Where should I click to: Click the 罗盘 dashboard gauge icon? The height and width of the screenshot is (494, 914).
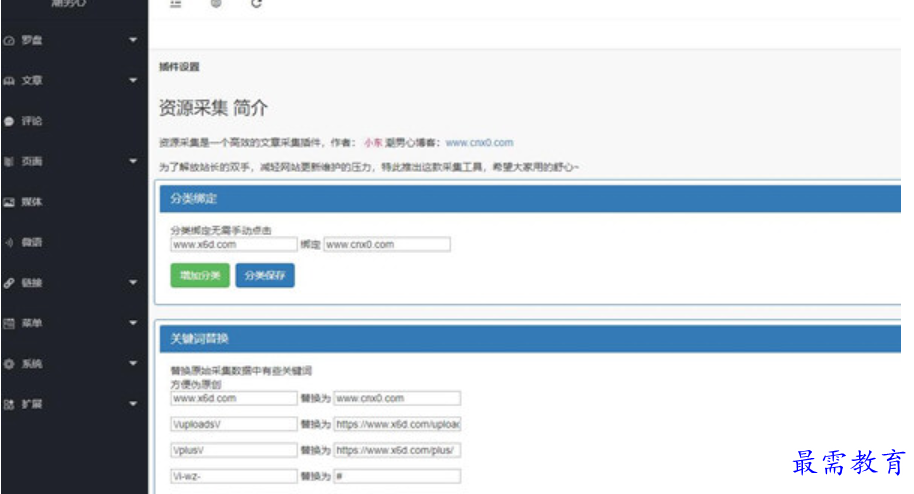pos(9,41)
